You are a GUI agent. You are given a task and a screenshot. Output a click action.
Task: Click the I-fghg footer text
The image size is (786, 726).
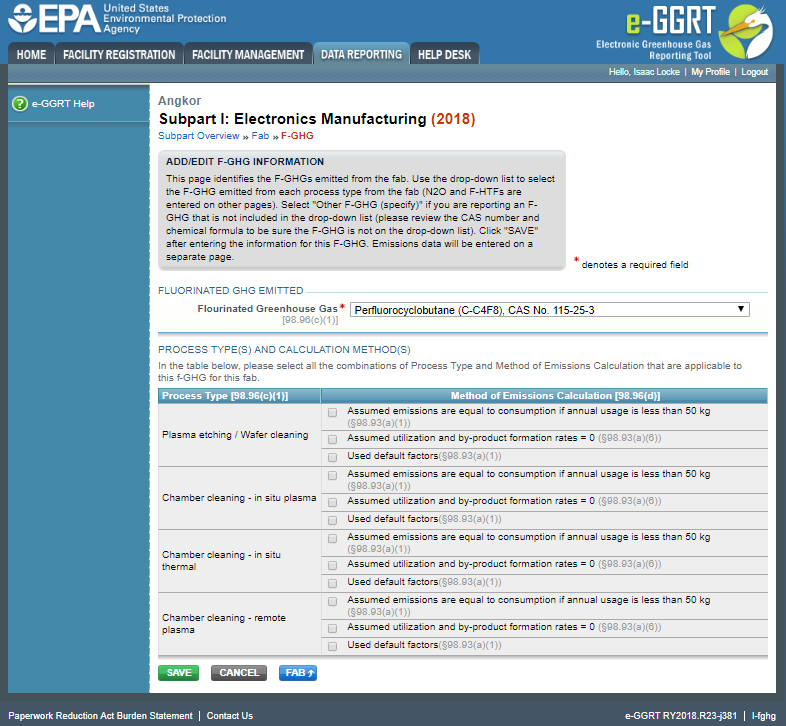[x=764, y=716]
